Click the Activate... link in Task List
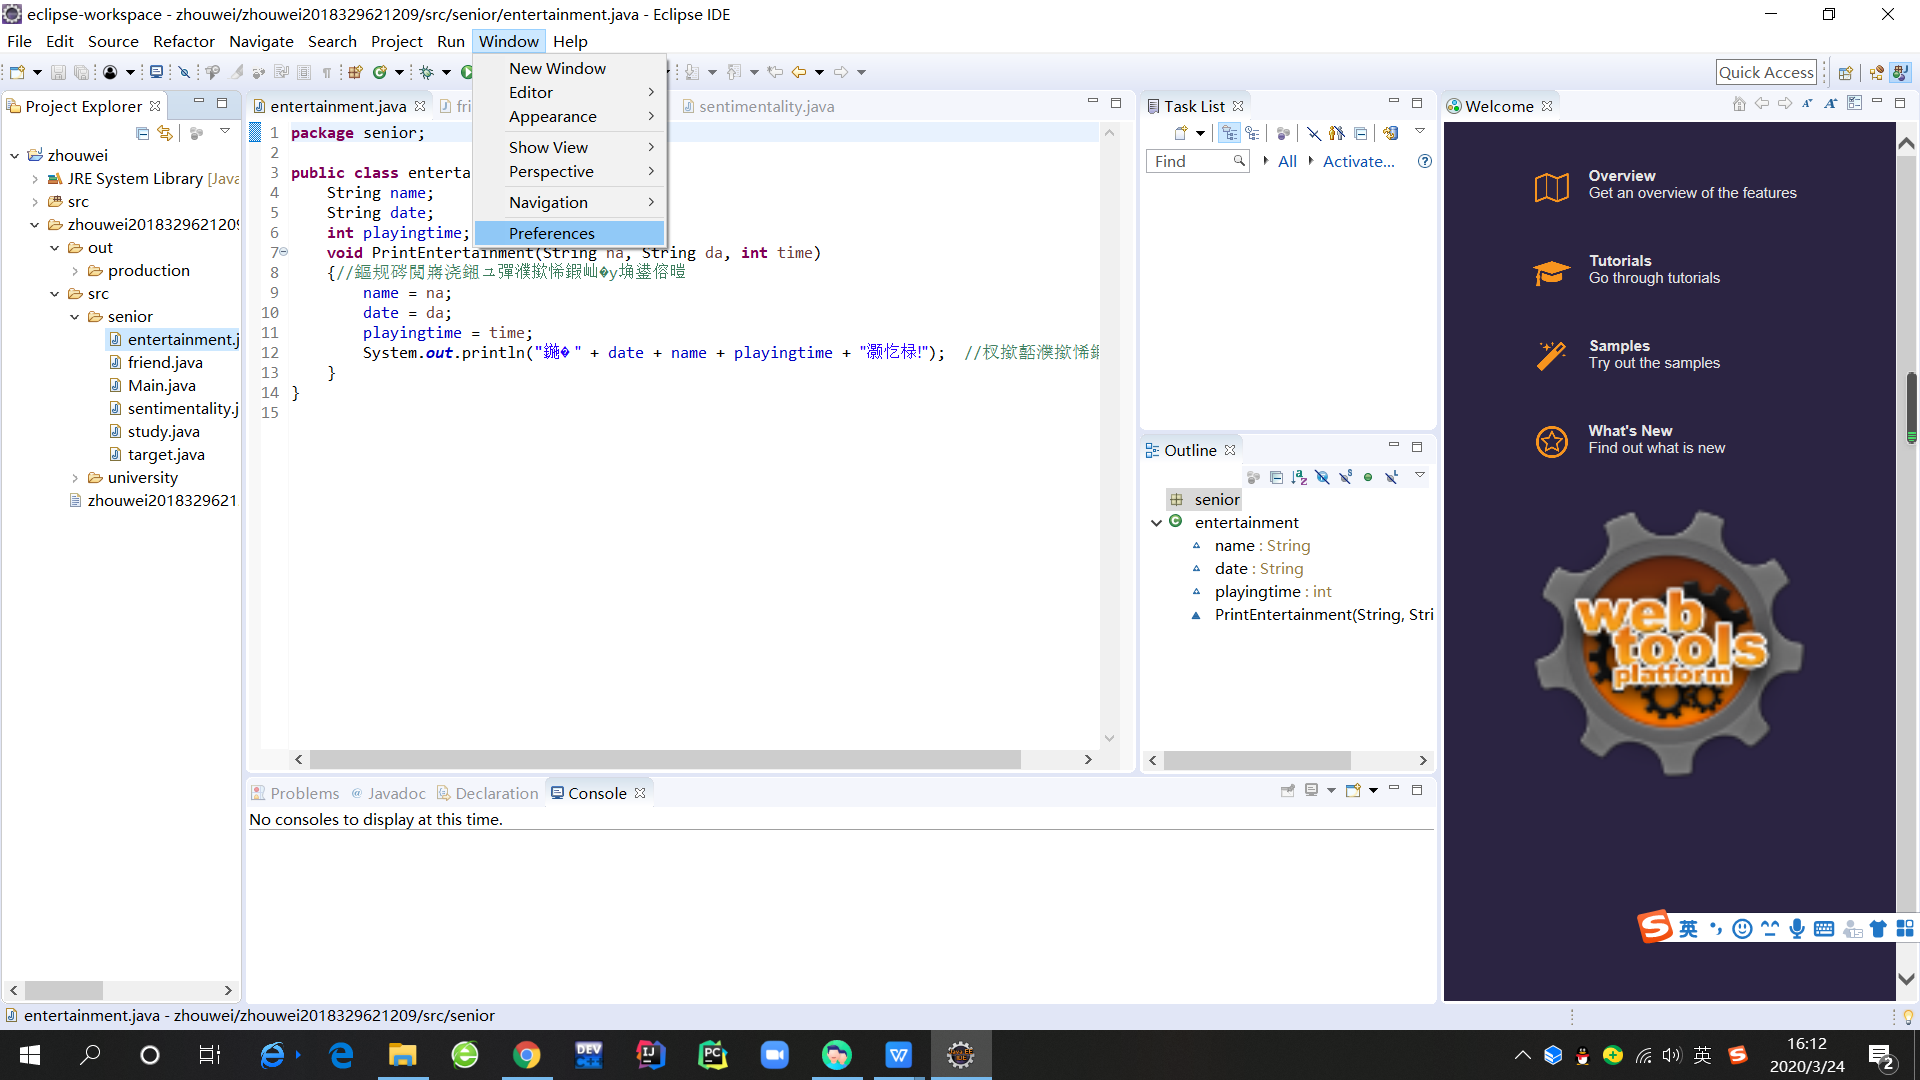Screen dimensions: 1920x1080 (x=1358, y=162)
